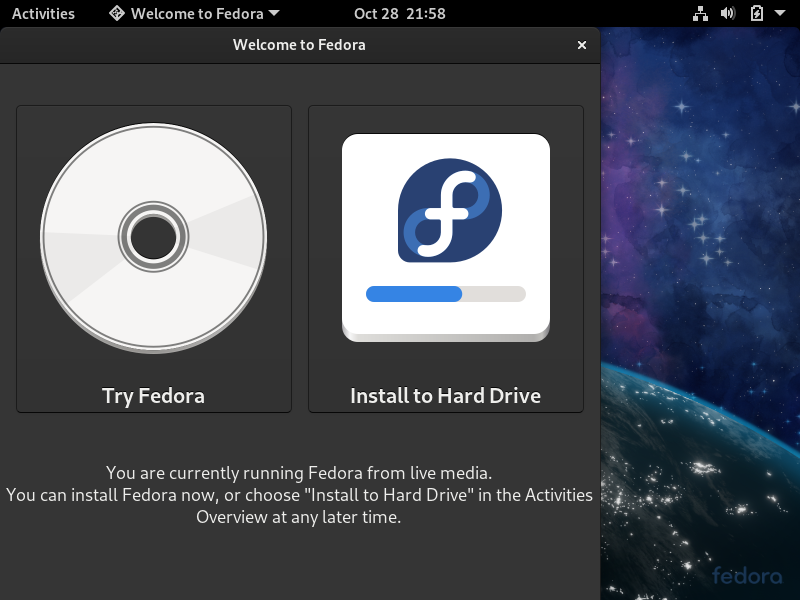Open the Activities overview

[x=43, y=13]
